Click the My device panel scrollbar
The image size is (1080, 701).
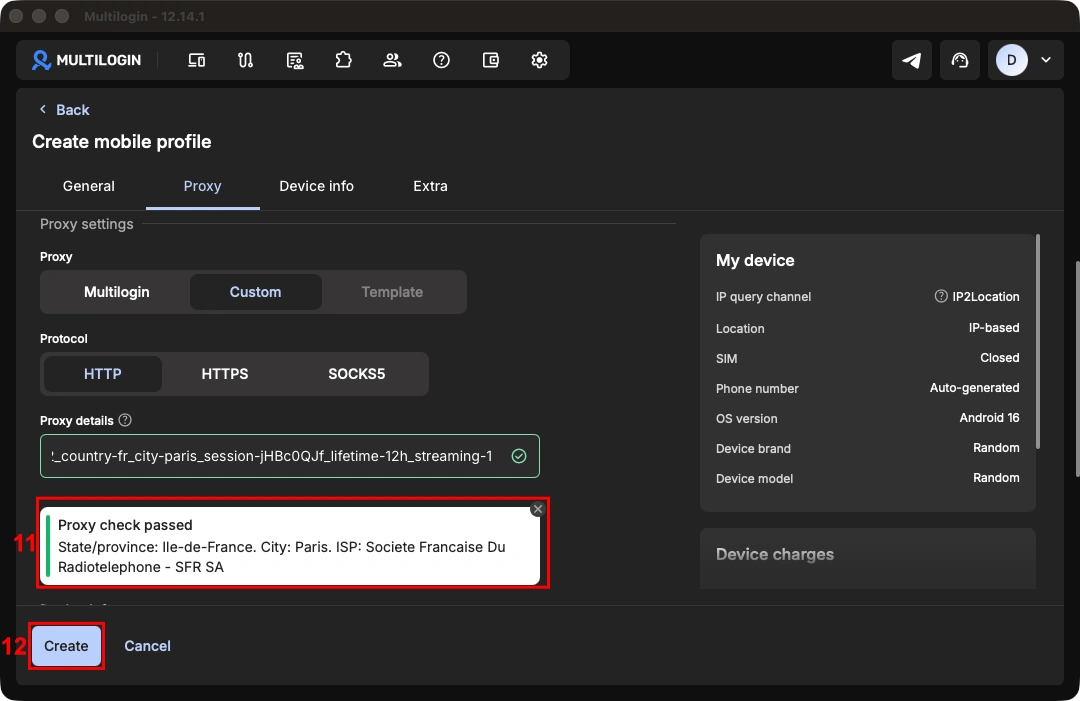tap(1038, 342)
